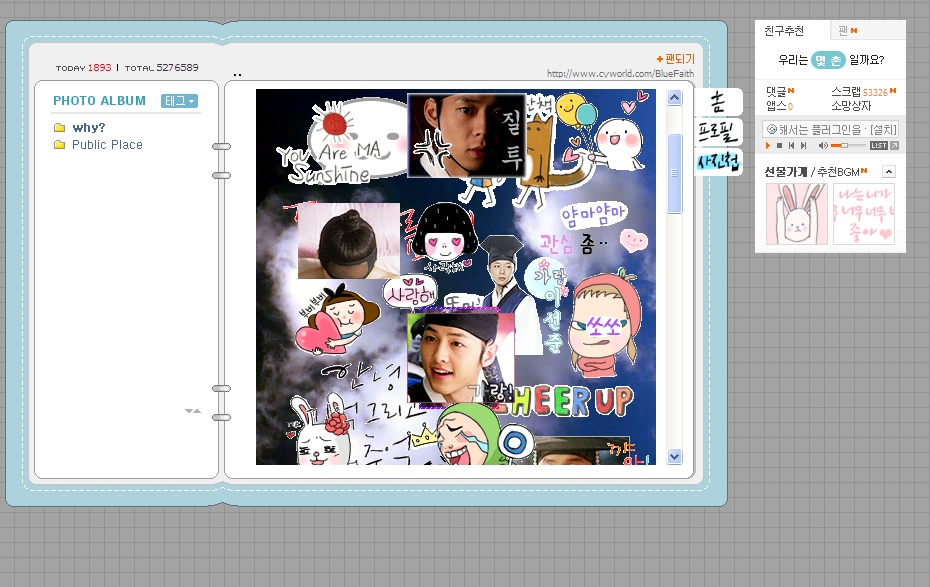Click the photo scrollbar up arrow
Image resolution: width=930 pixels, height=587 pixels.
click(x=674, y=97)
